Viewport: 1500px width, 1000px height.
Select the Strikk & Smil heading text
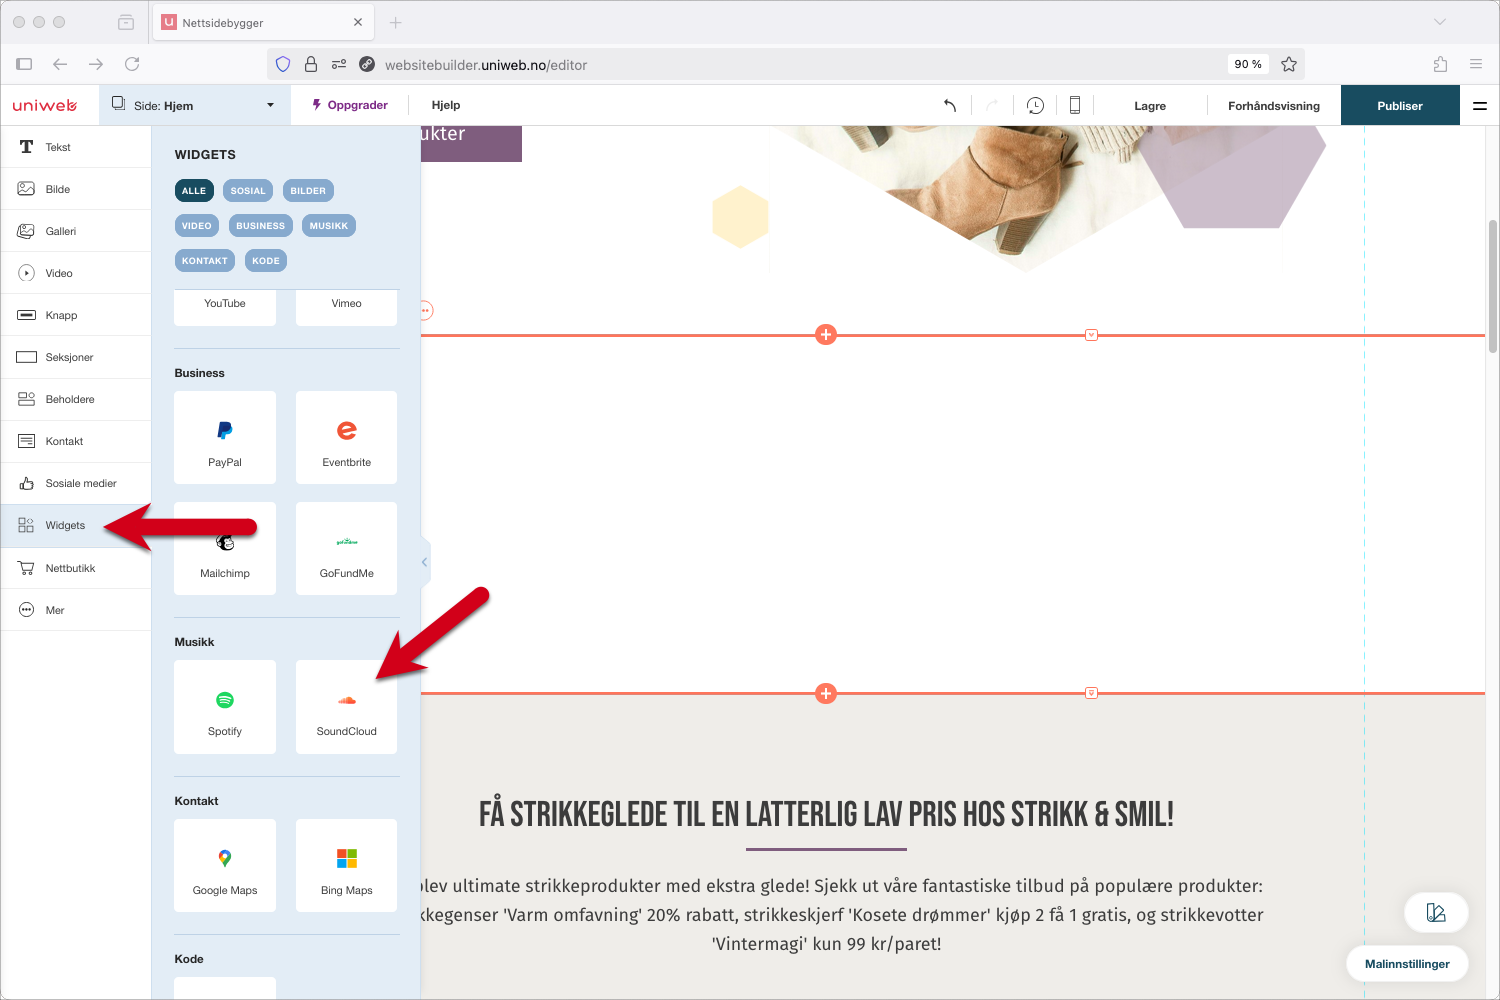point(826,814)
